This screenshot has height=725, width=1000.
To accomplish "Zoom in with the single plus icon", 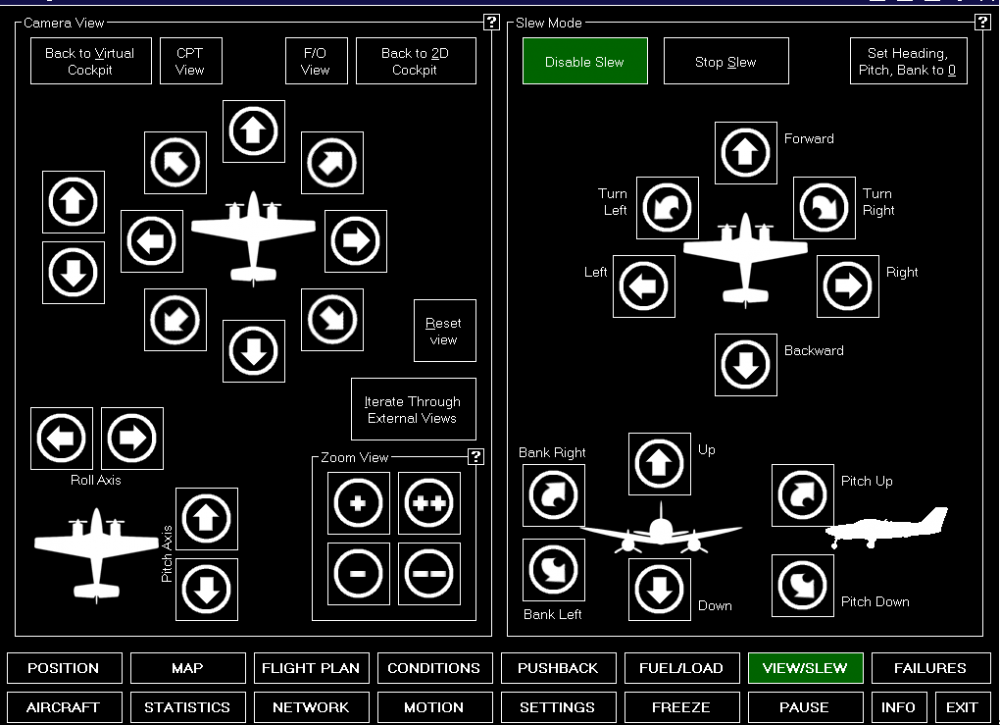I will point(358,503).
